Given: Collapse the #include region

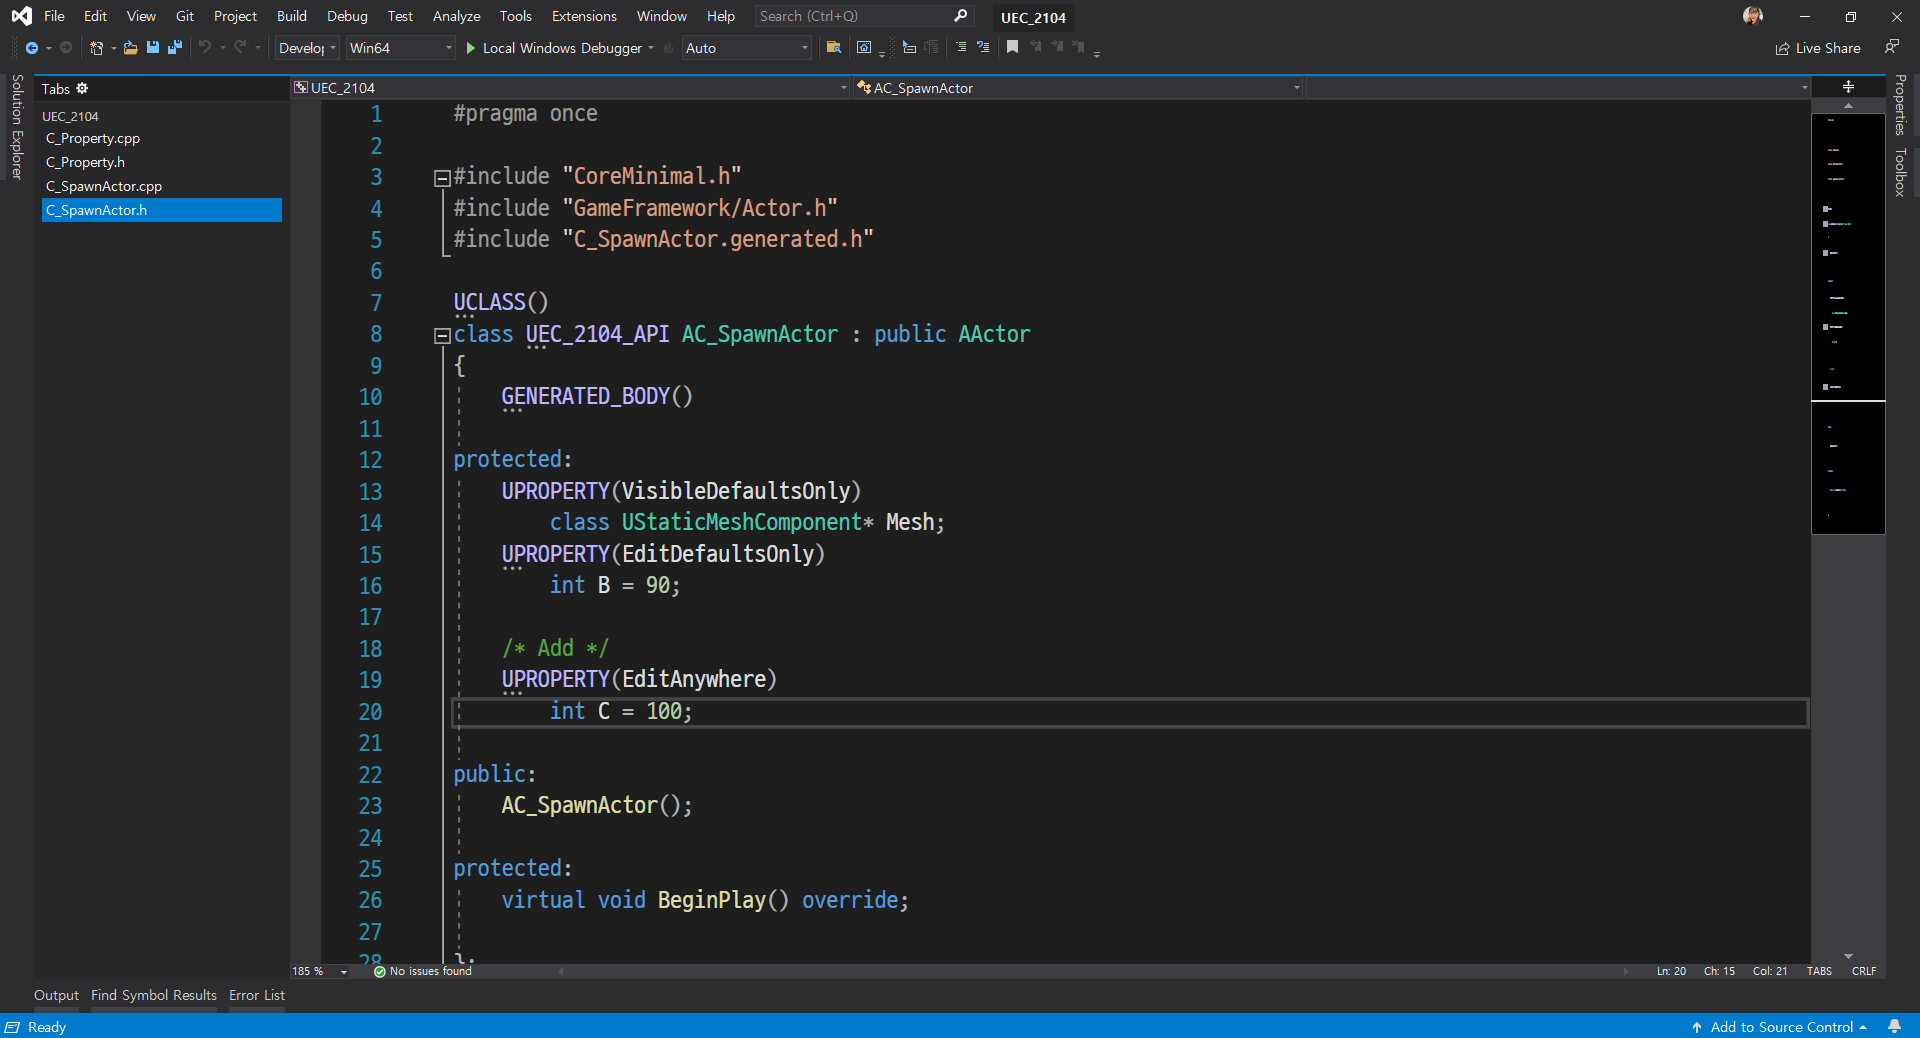Looking at the screenshot, I should pyautogui.click(x=441, y=178).
